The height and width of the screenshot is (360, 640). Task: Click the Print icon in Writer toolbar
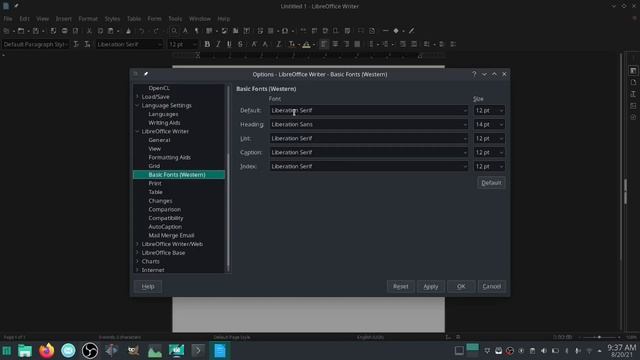[x=64, y=31]
